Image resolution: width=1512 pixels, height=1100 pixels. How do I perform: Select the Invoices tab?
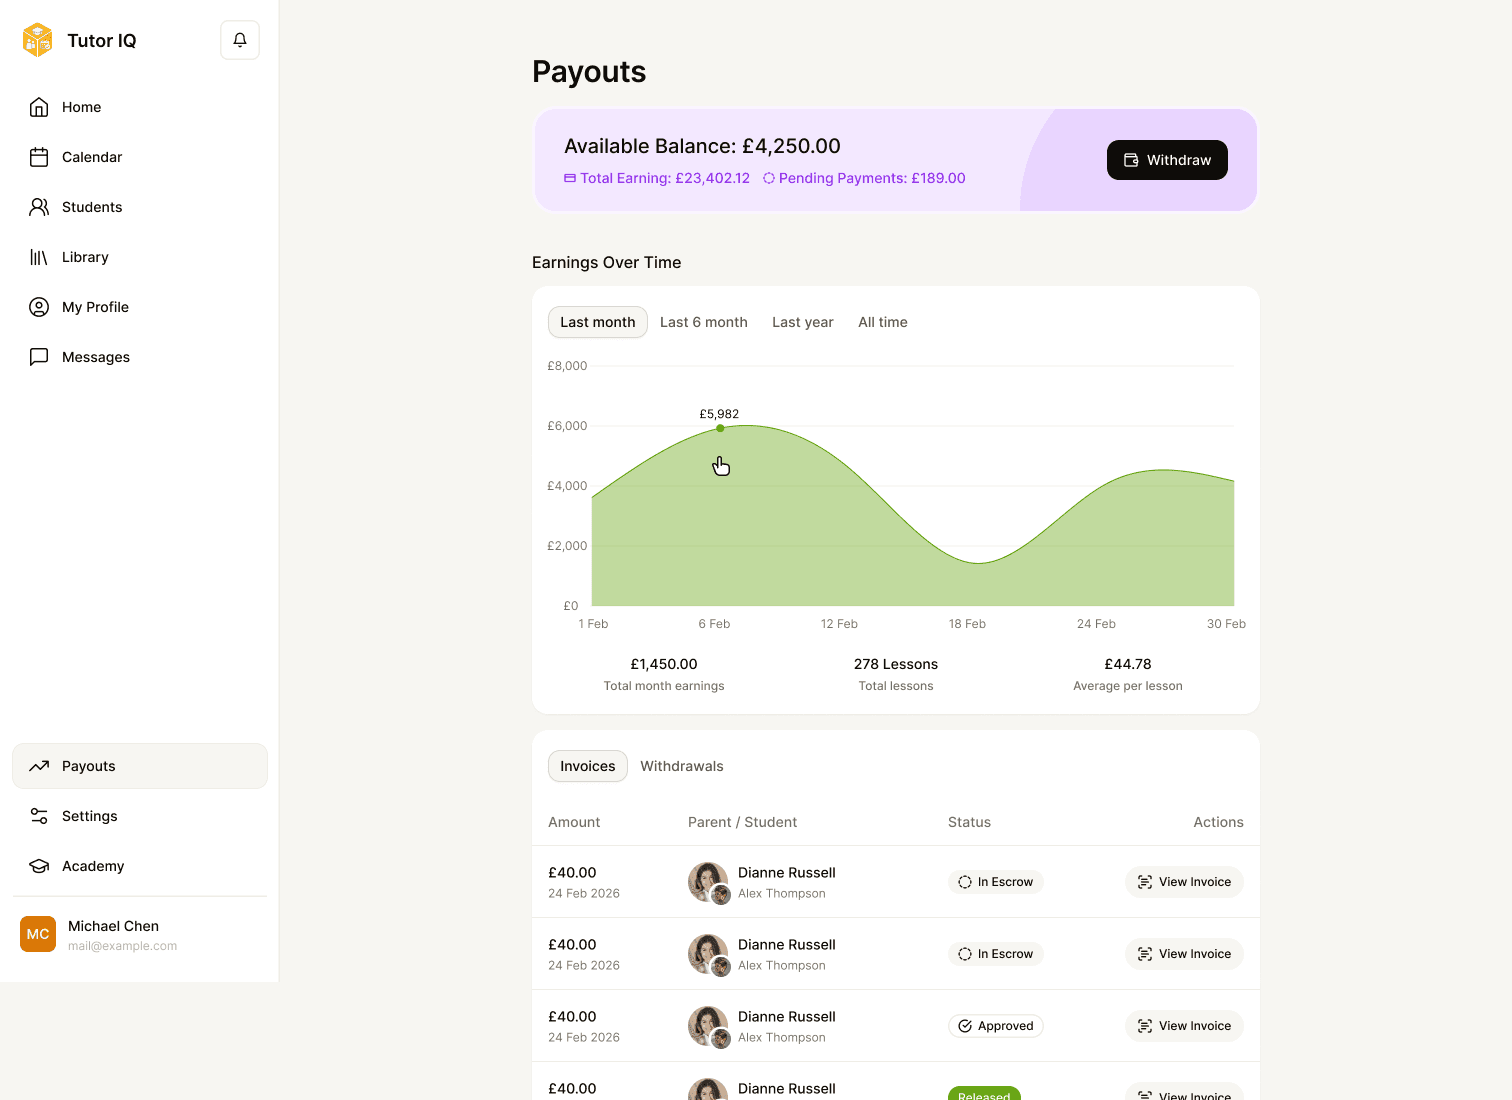588,766
